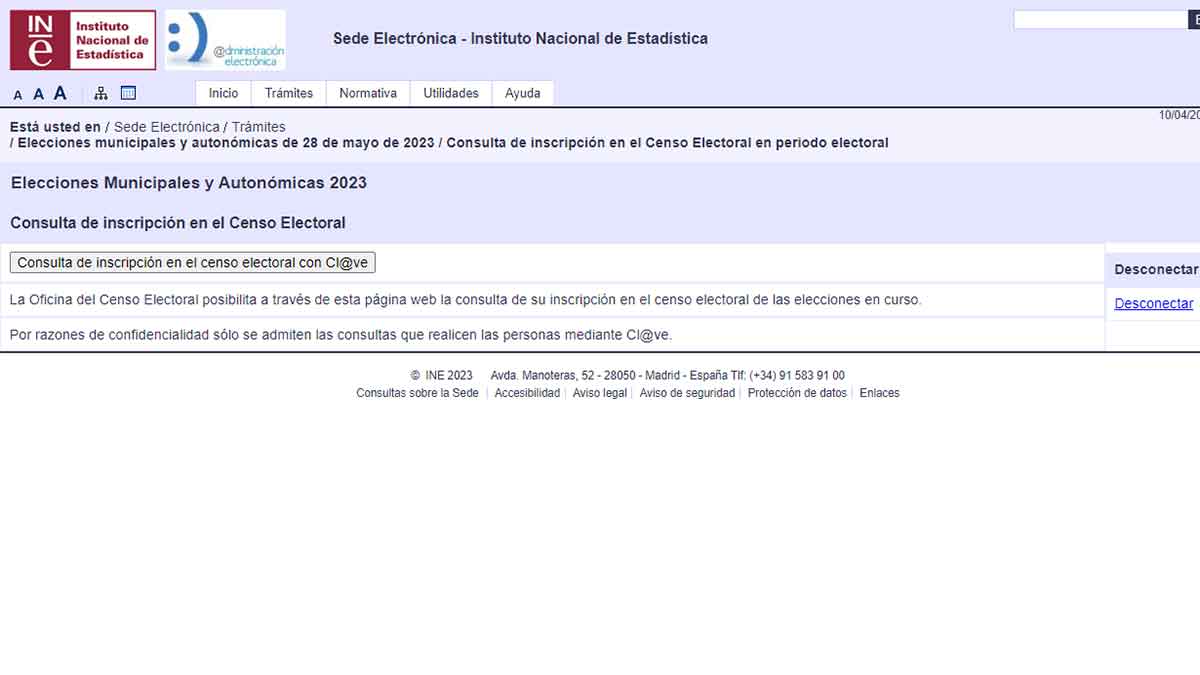Click the Administración Electrónica logo
Viewport: 1200px width, 675px height.
tap(224, 39)
